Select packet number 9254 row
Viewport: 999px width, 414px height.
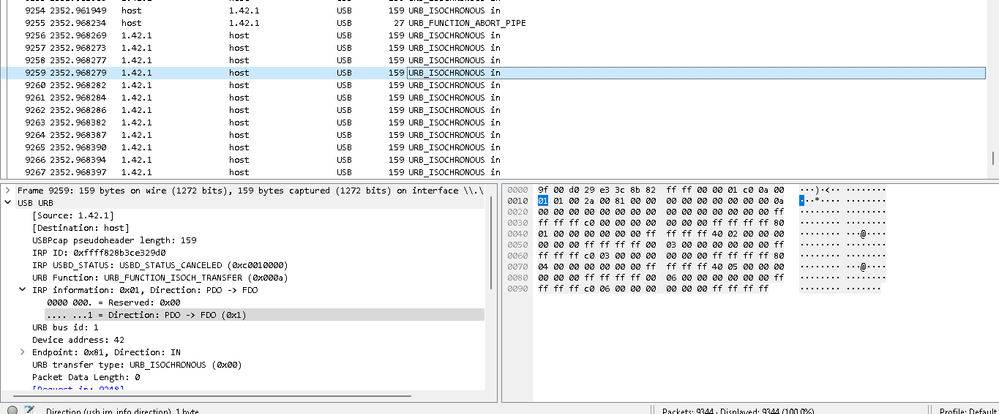coord(493,11)
